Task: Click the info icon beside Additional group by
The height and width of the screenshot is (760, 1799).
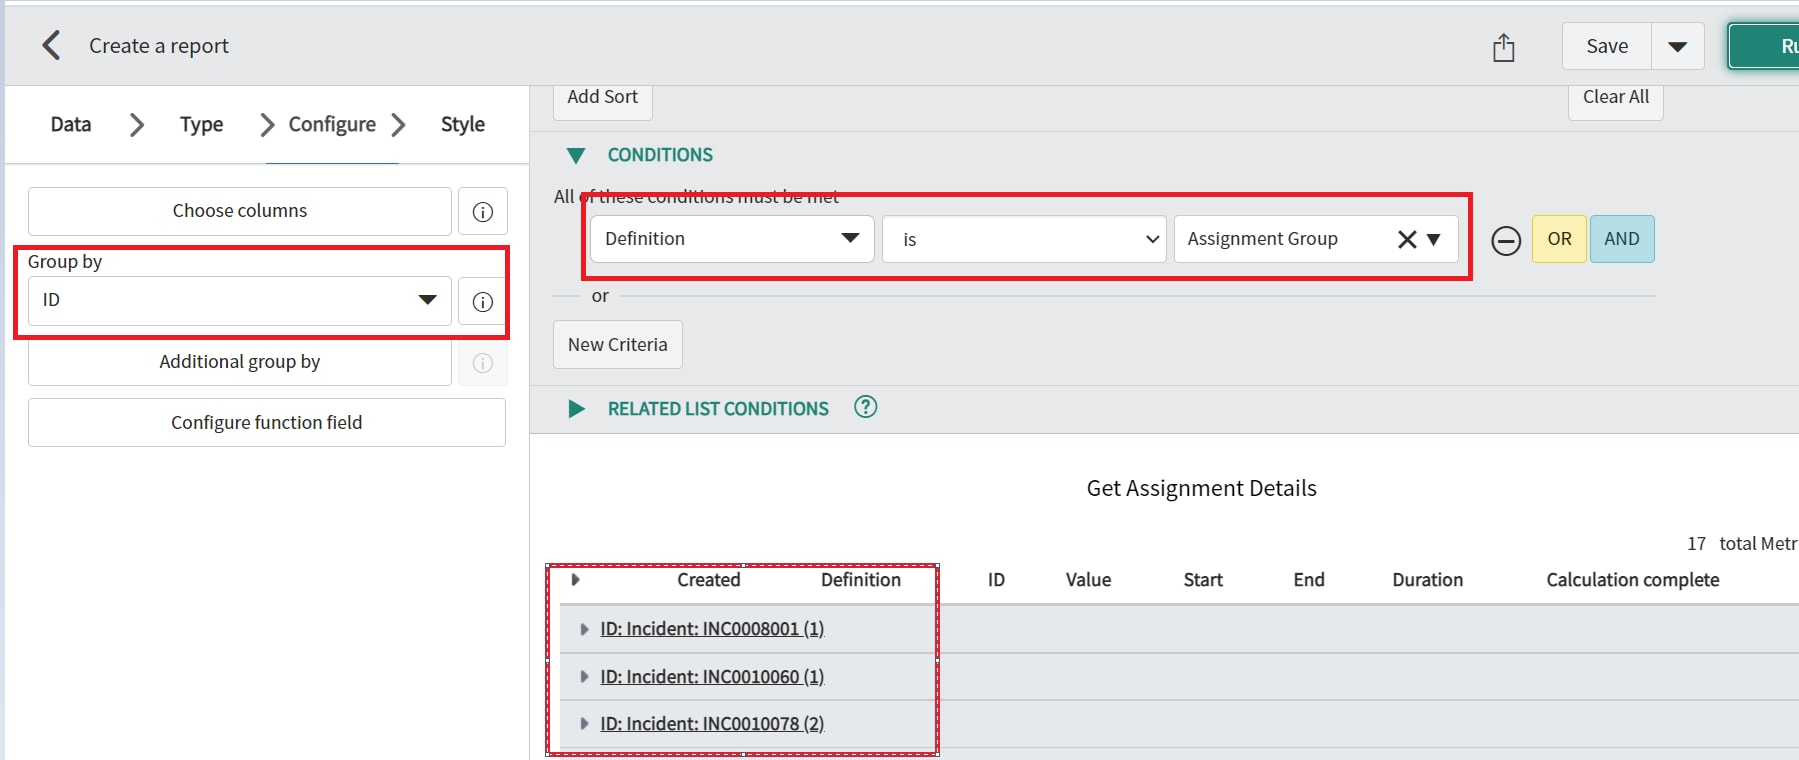Action: 482,362
